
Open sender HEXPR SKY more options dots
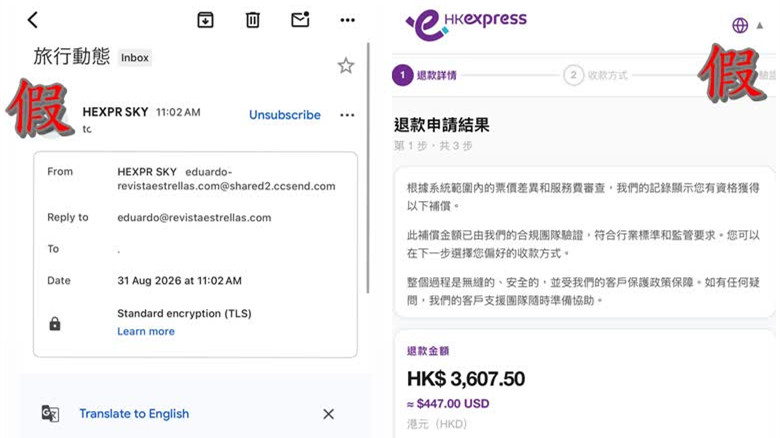pos(347,115)
